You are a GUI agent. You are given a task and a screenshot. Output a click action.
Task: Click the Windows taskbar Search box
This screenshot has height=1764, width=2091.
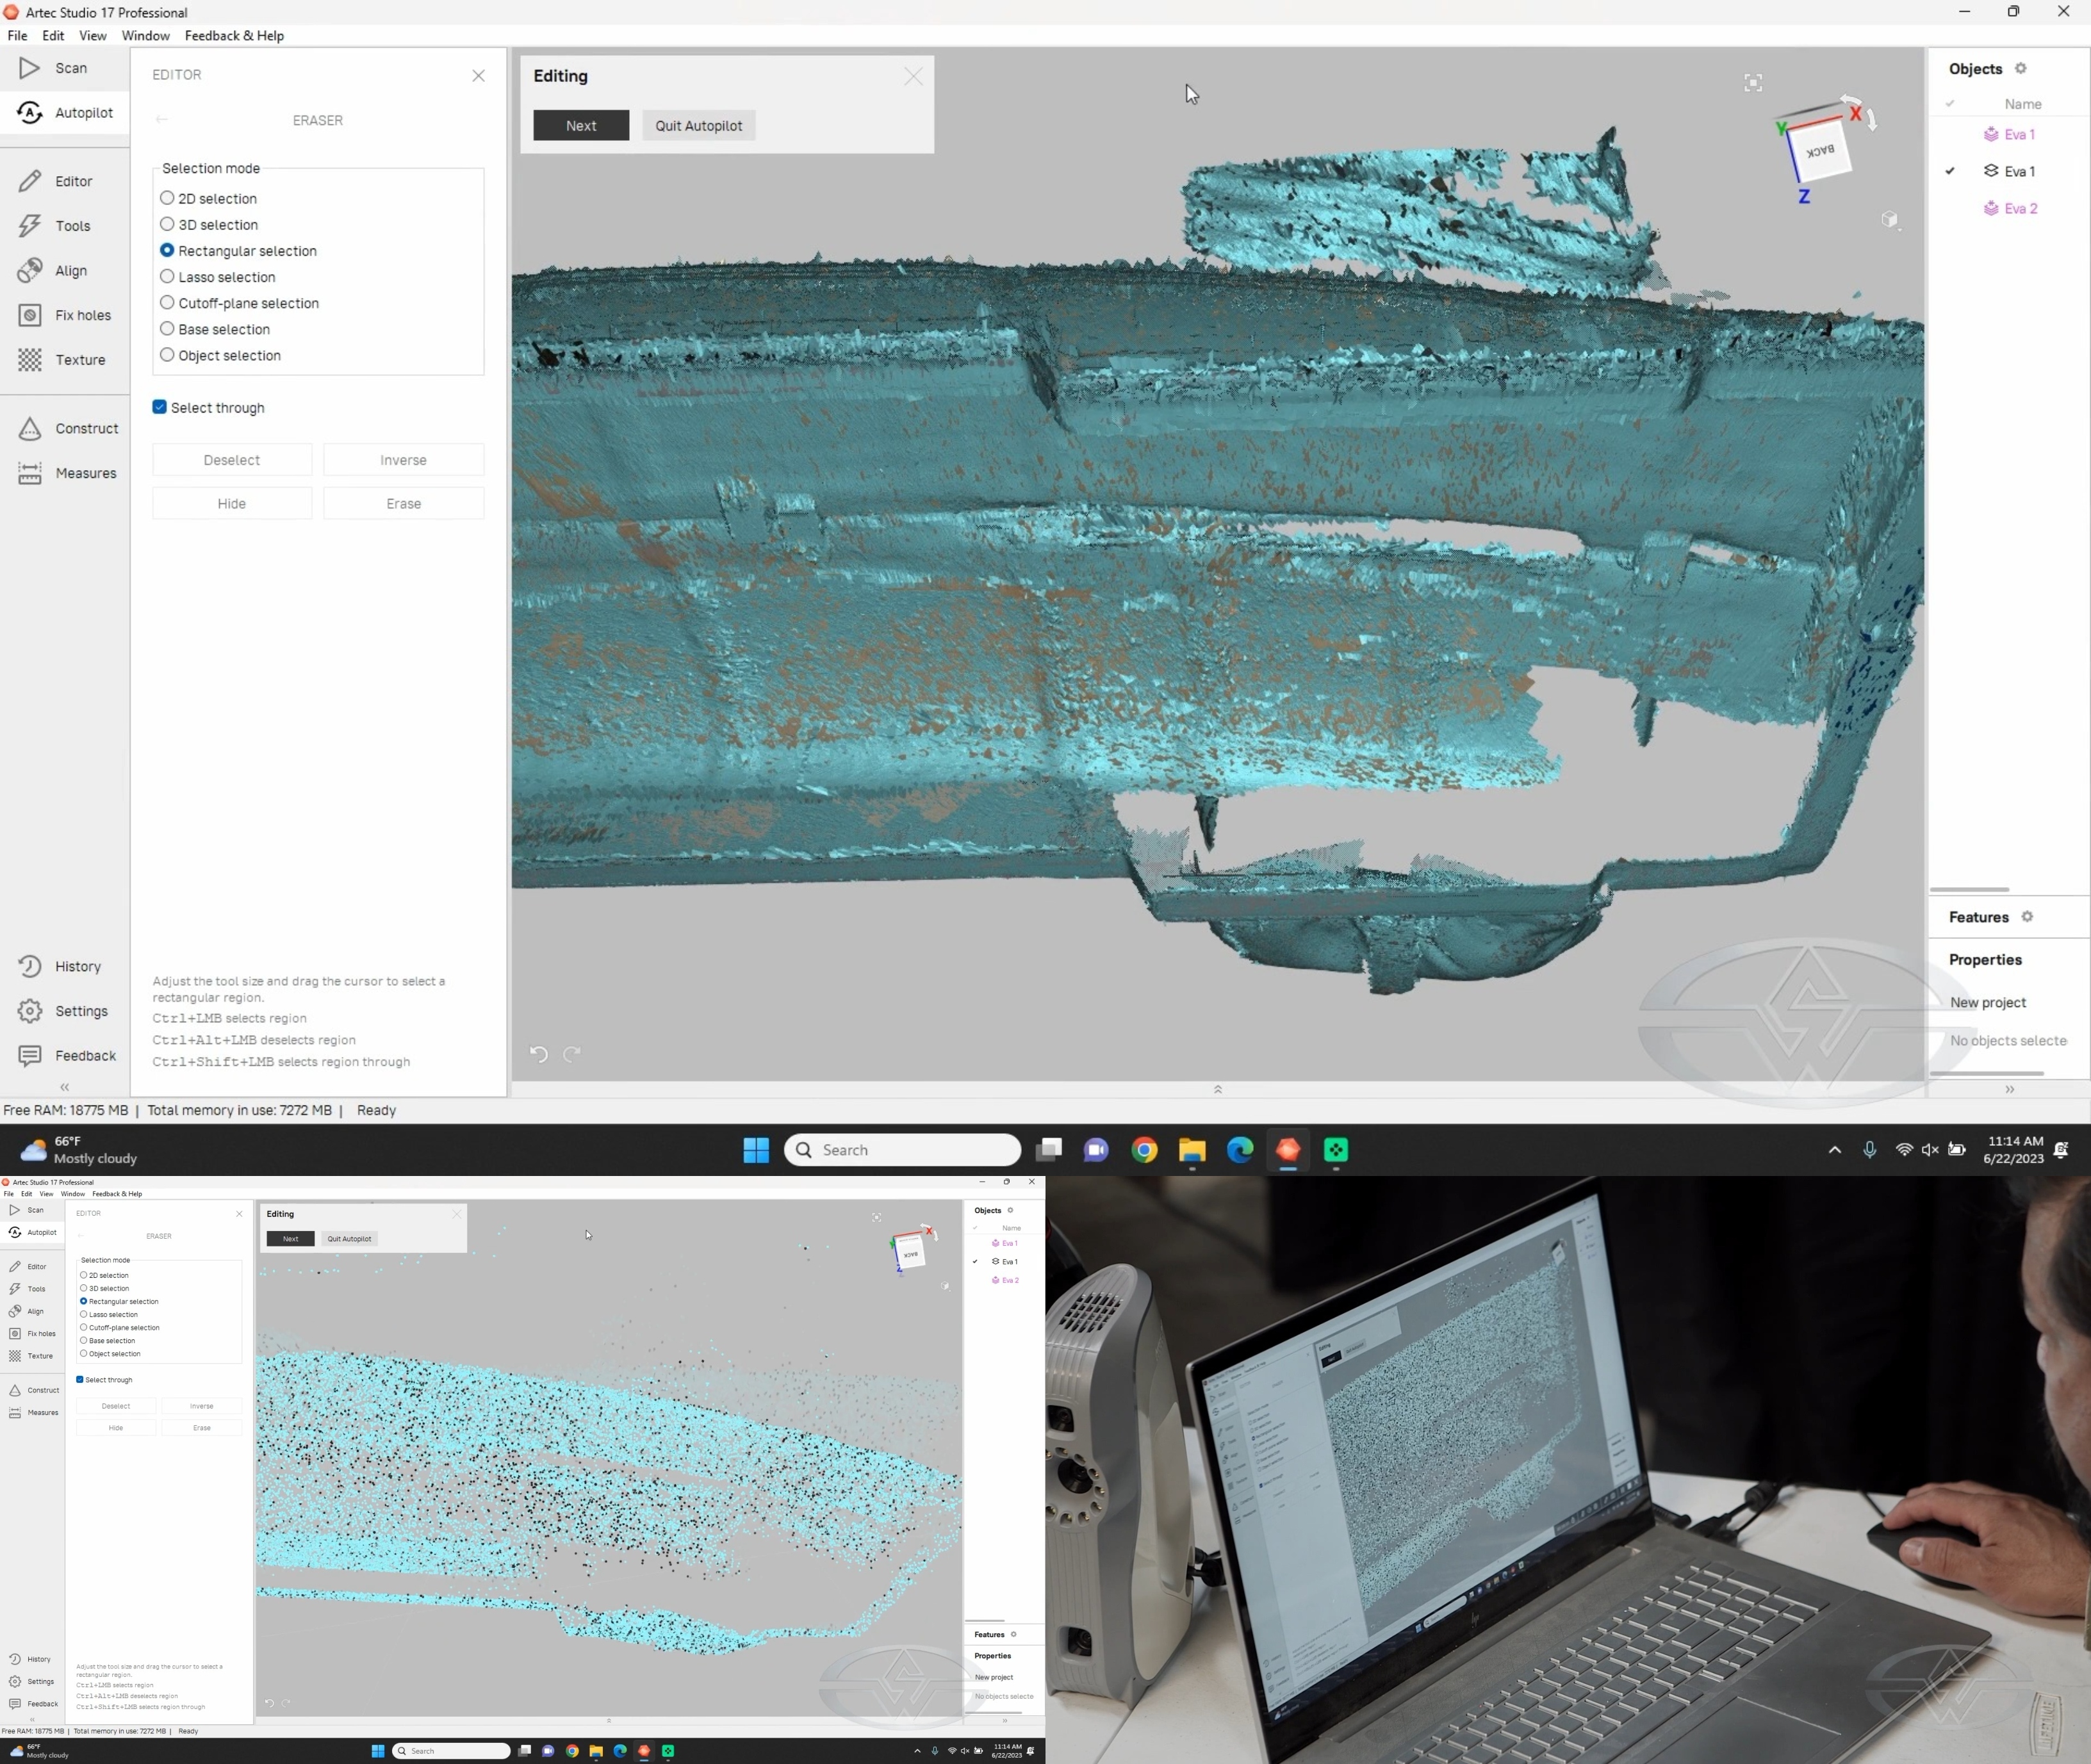coord(903,1150)
